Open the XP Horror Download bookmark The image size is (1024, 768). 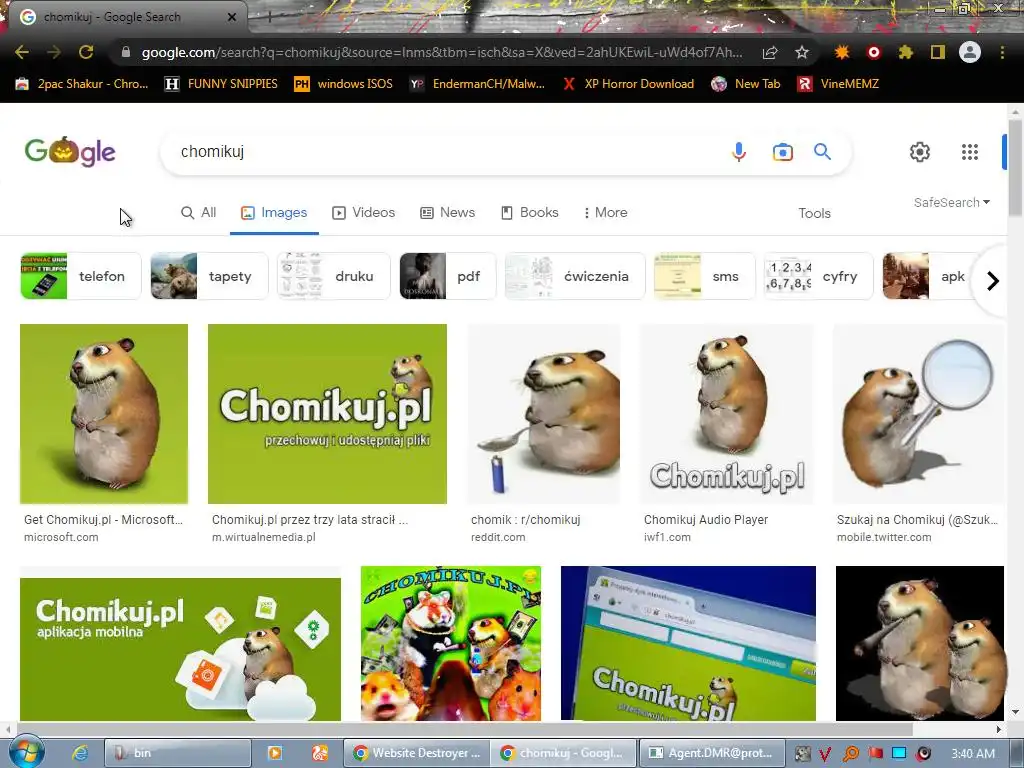coord(628,84)
